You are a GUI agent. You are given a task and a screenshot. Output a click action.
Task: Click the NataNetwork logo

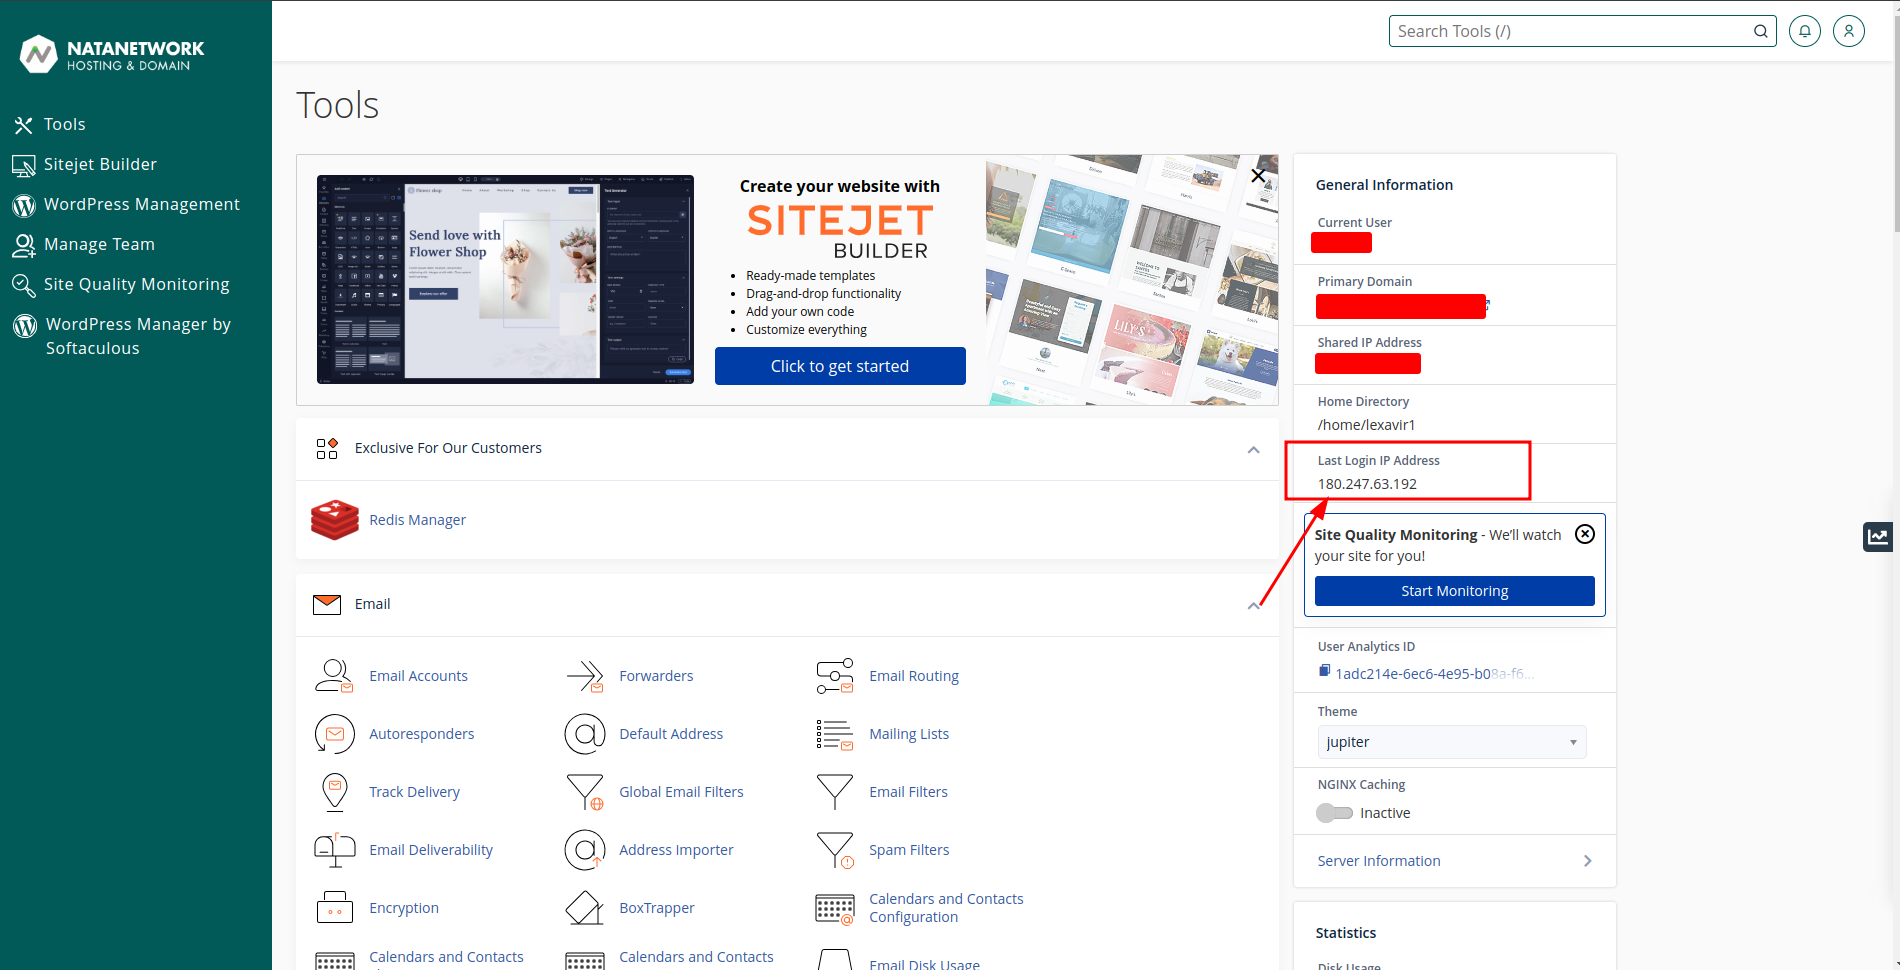112,54
